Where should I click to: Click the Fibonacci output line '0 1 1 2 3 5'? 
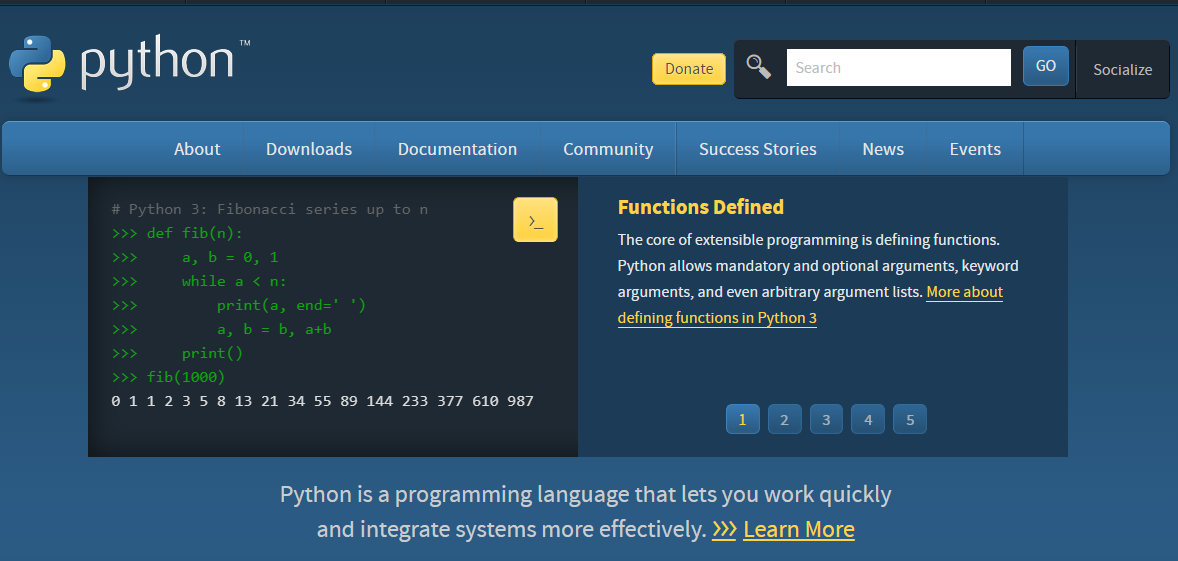[322, 401]
